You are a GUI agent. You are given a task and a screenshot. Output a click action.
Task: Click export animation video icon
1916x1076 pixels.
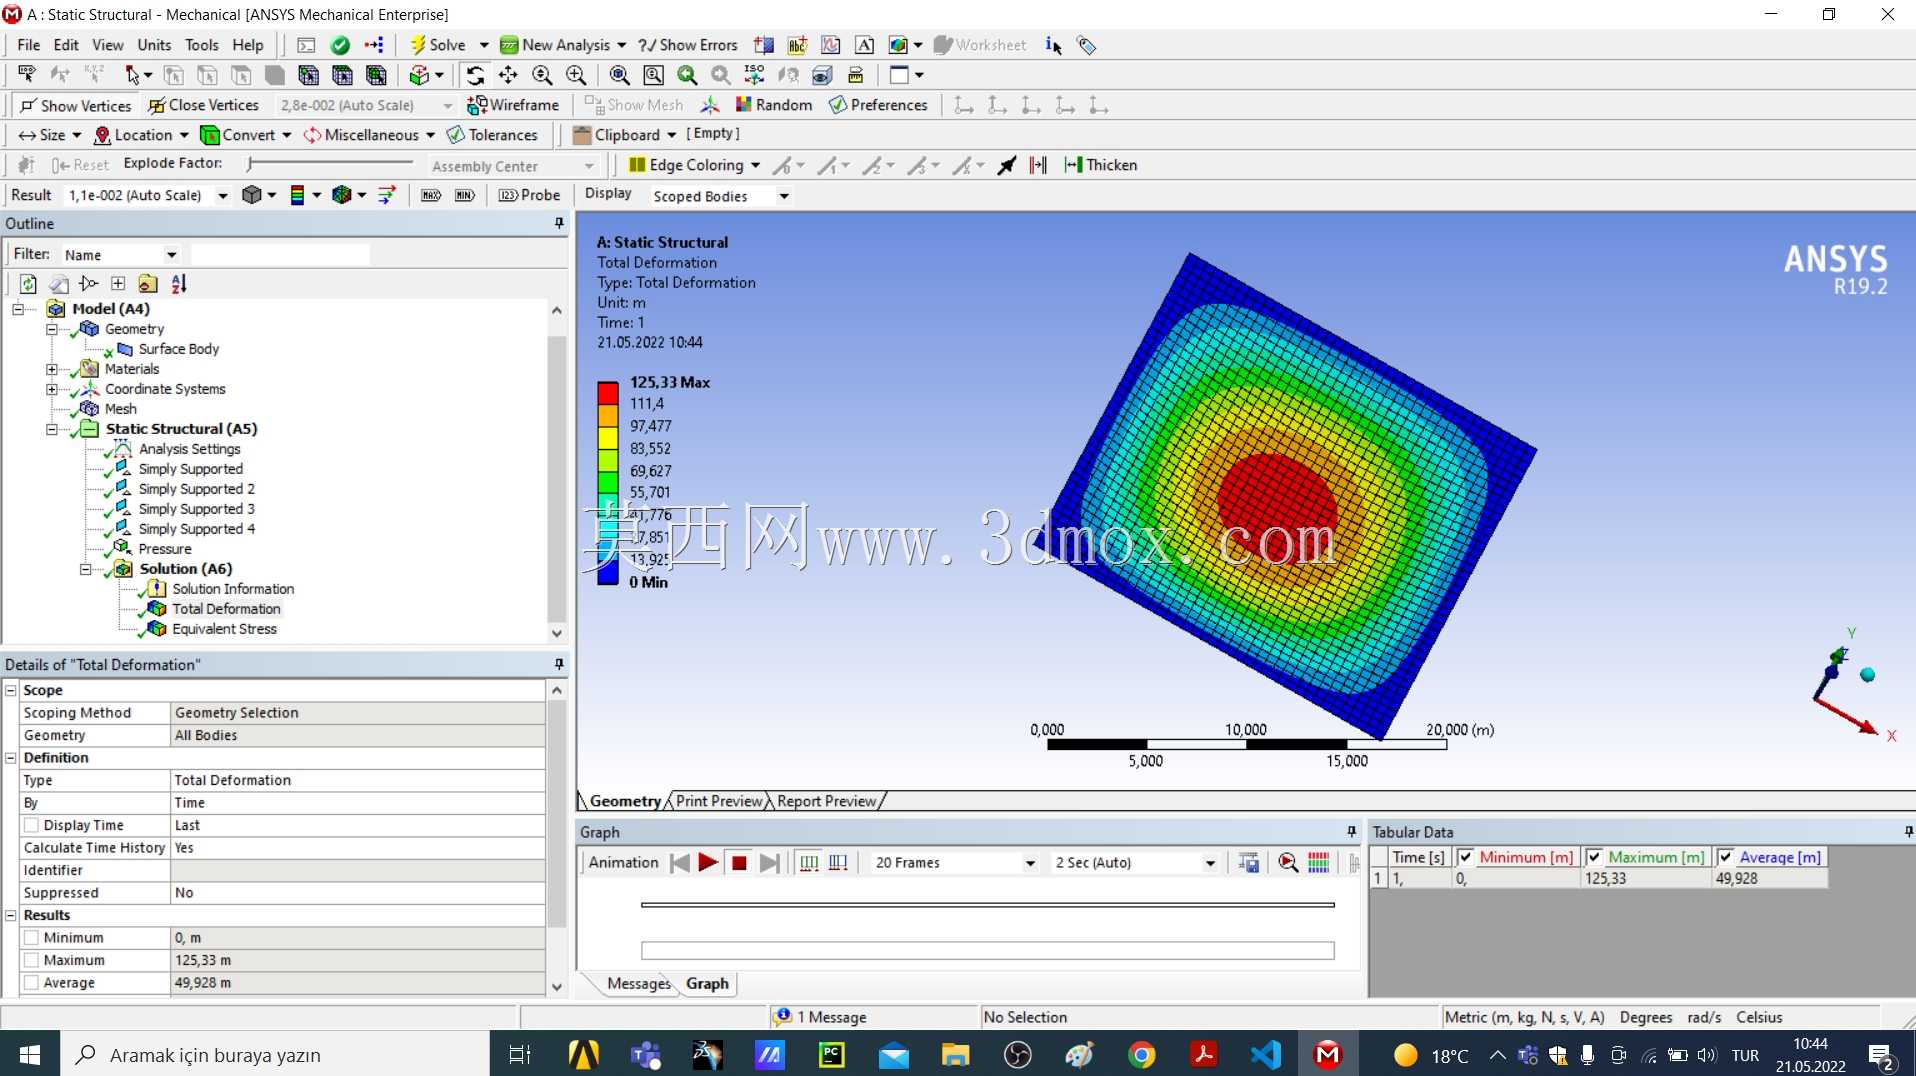[1248, 863]
